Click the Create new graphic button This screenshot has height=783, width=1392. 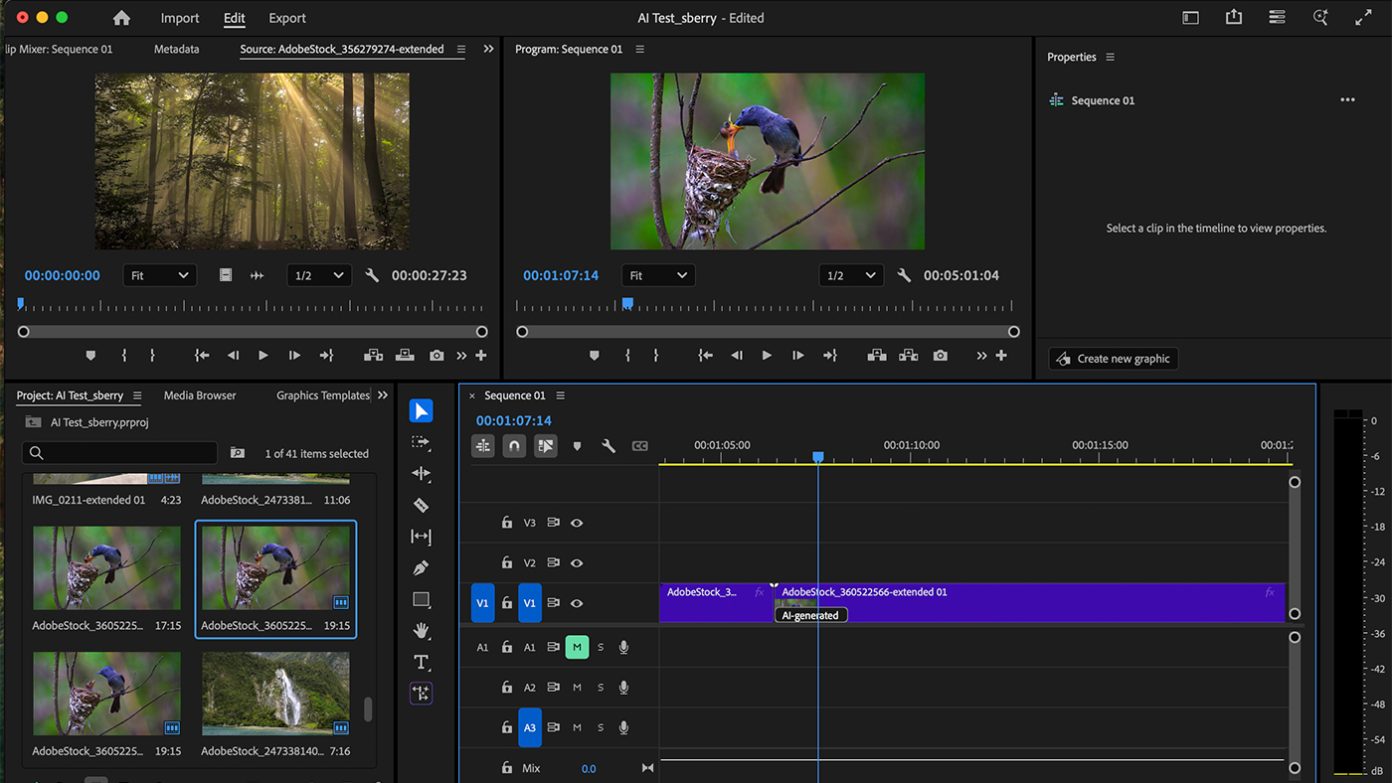point(1112,358)
